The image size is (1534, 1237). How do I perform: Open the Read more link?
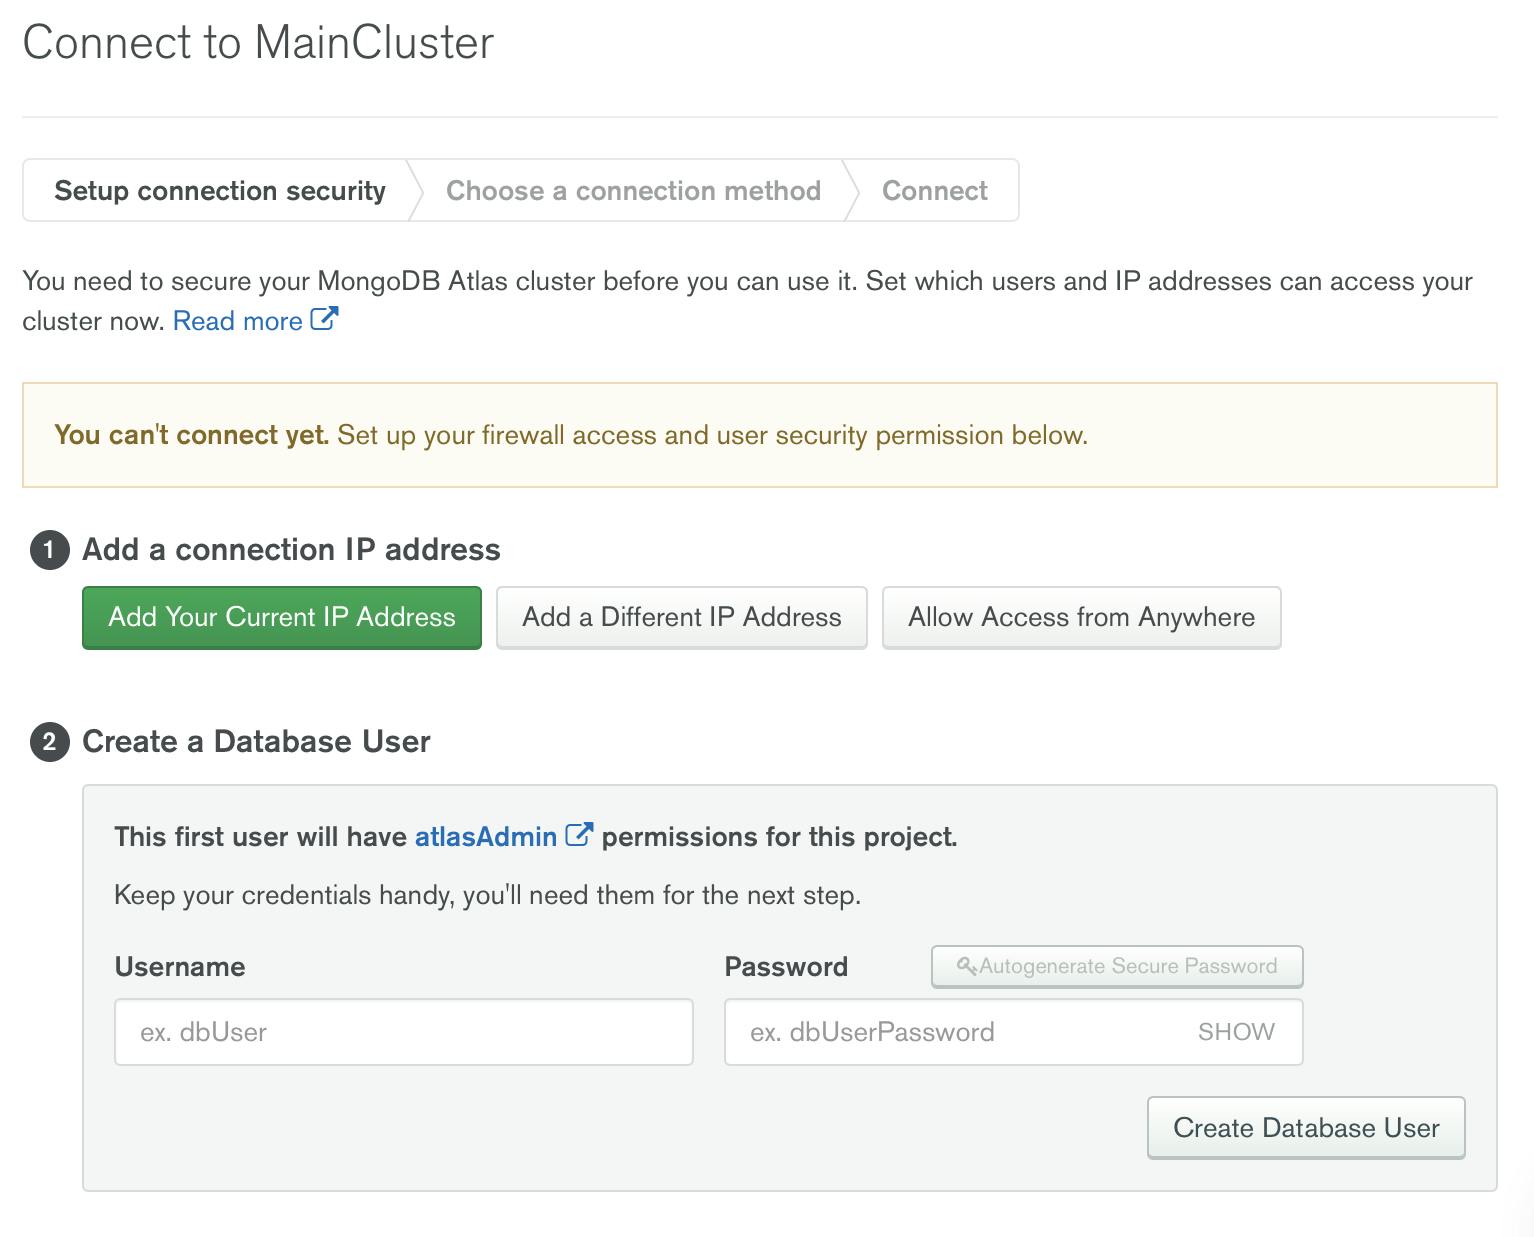click(x=238, y=321)
